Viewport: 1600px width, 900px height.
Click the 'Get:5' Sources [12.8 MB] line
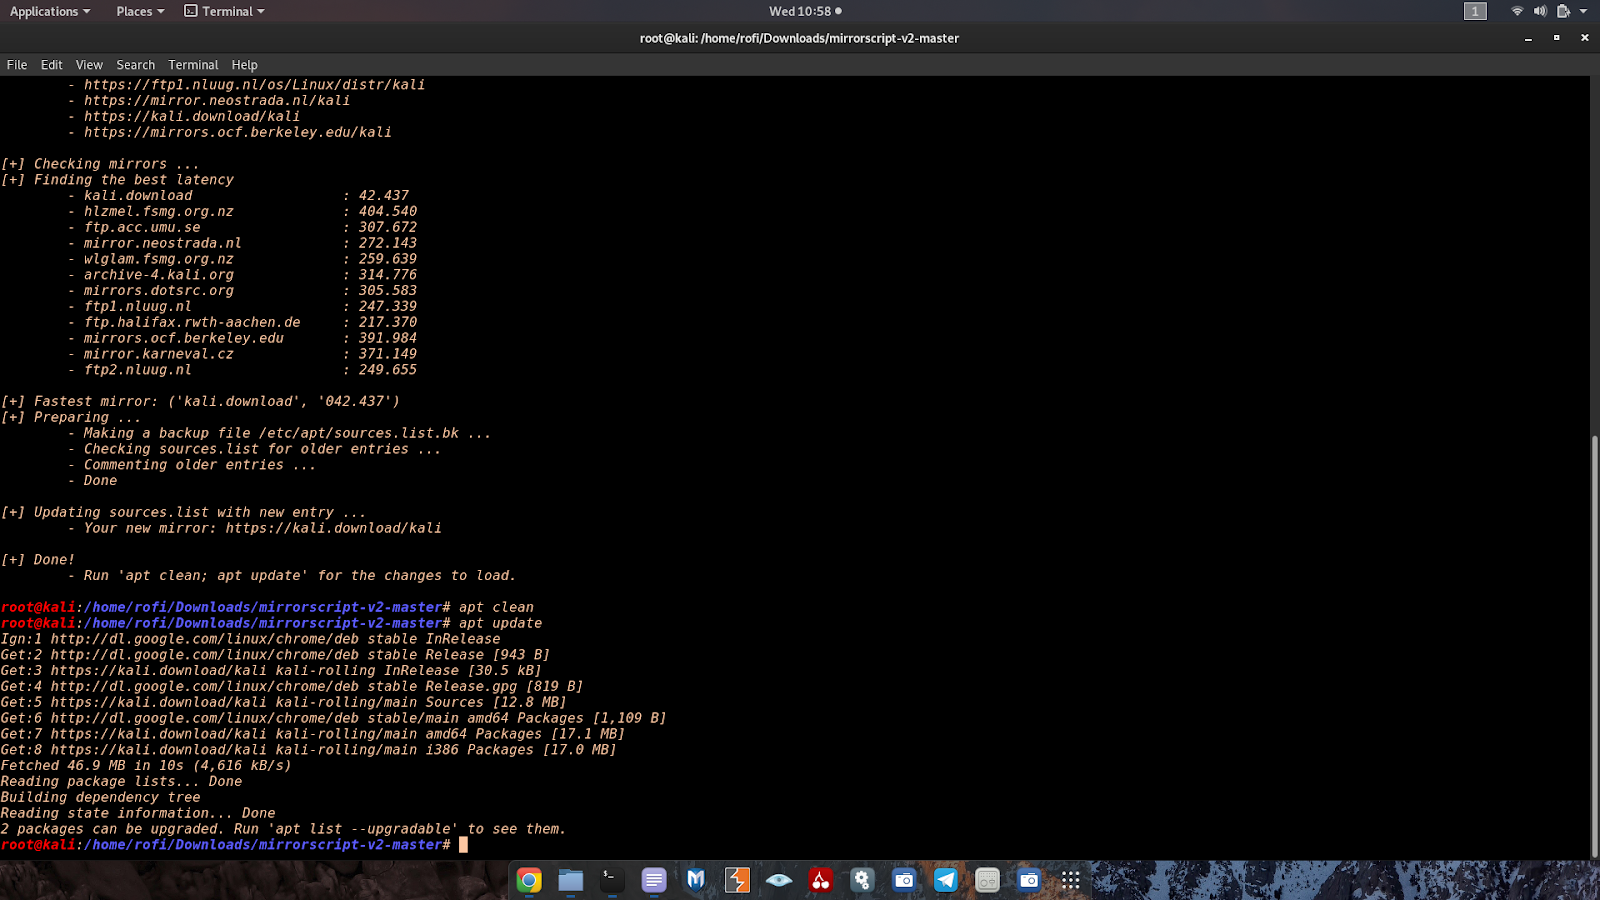pyautogui.click(x=284, y=702)
